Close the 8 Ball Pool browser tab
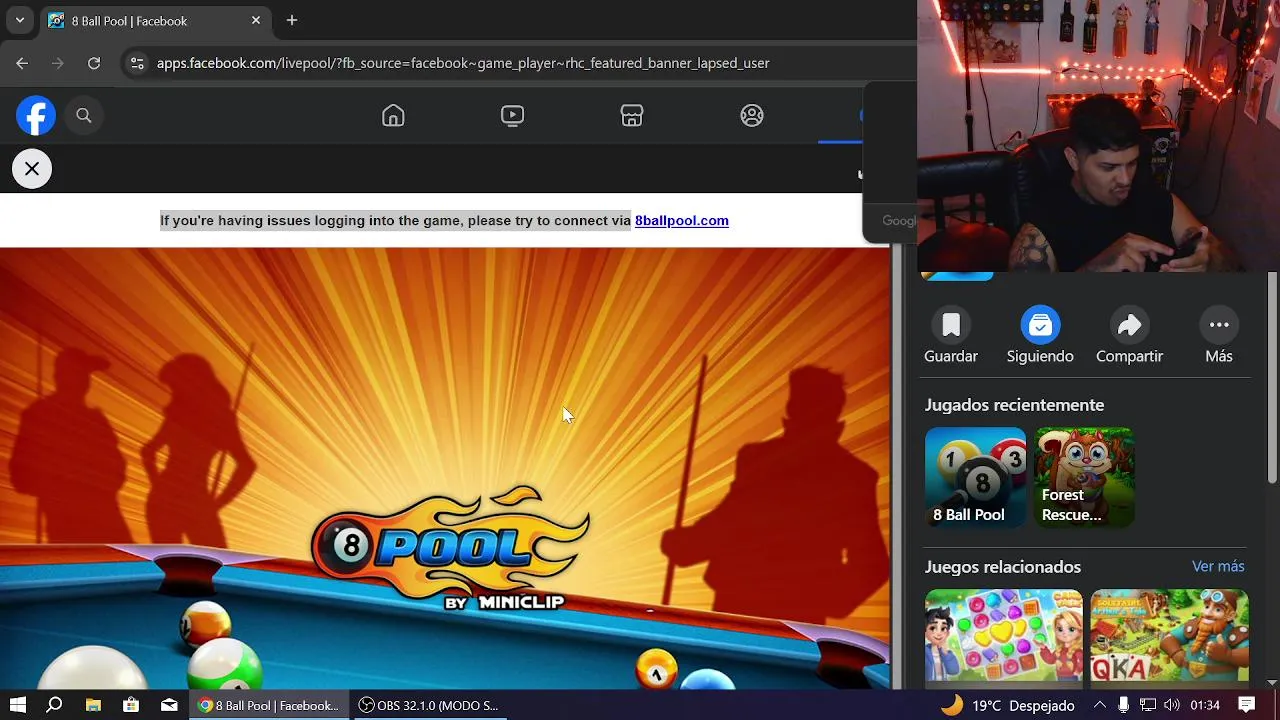This screenshot has height=720, width=1280. pos(256,20)
